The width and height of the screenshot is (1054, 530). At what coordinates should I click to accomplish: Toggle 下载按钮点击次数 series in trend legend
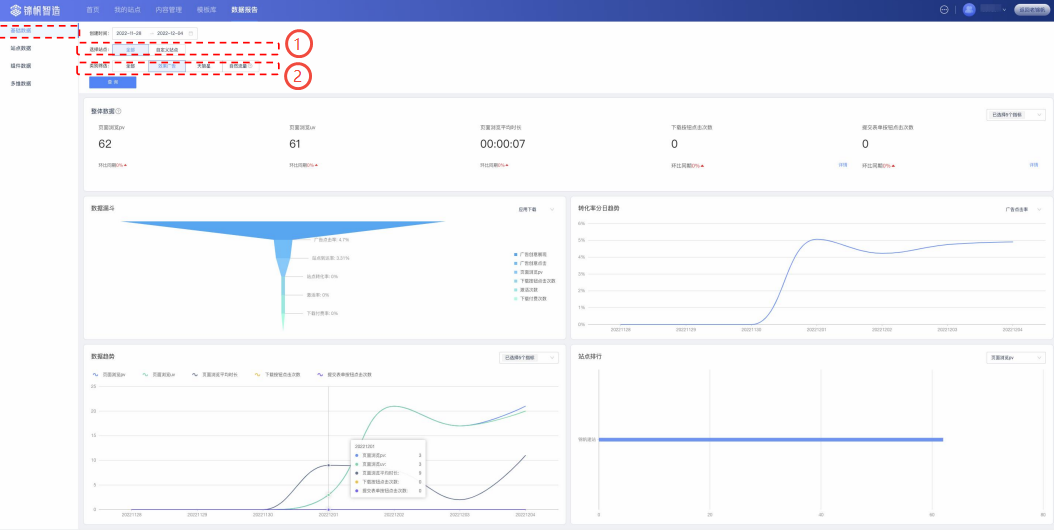pyautogui.click(x=277, y=374)
